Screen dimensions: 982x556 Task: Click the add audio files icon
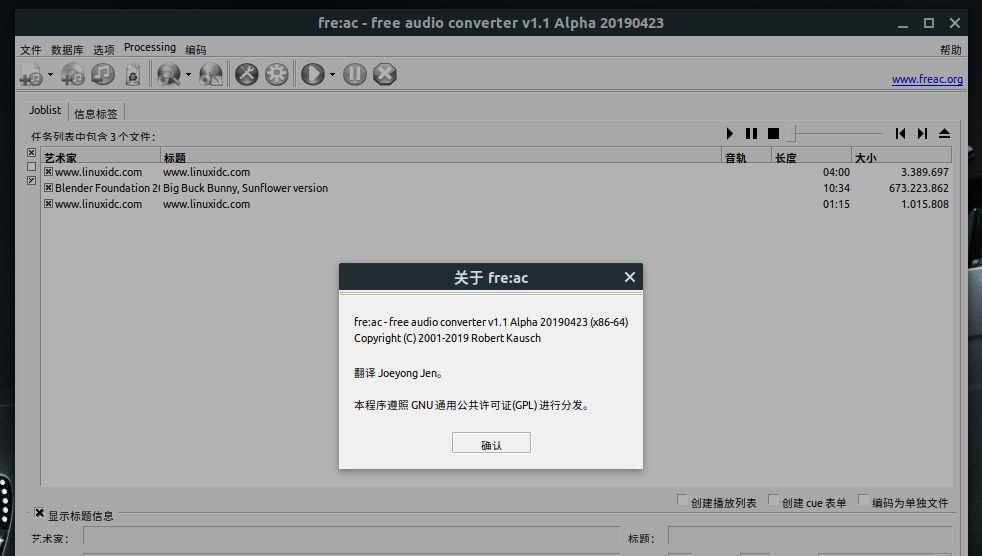[x=31, y=75]
